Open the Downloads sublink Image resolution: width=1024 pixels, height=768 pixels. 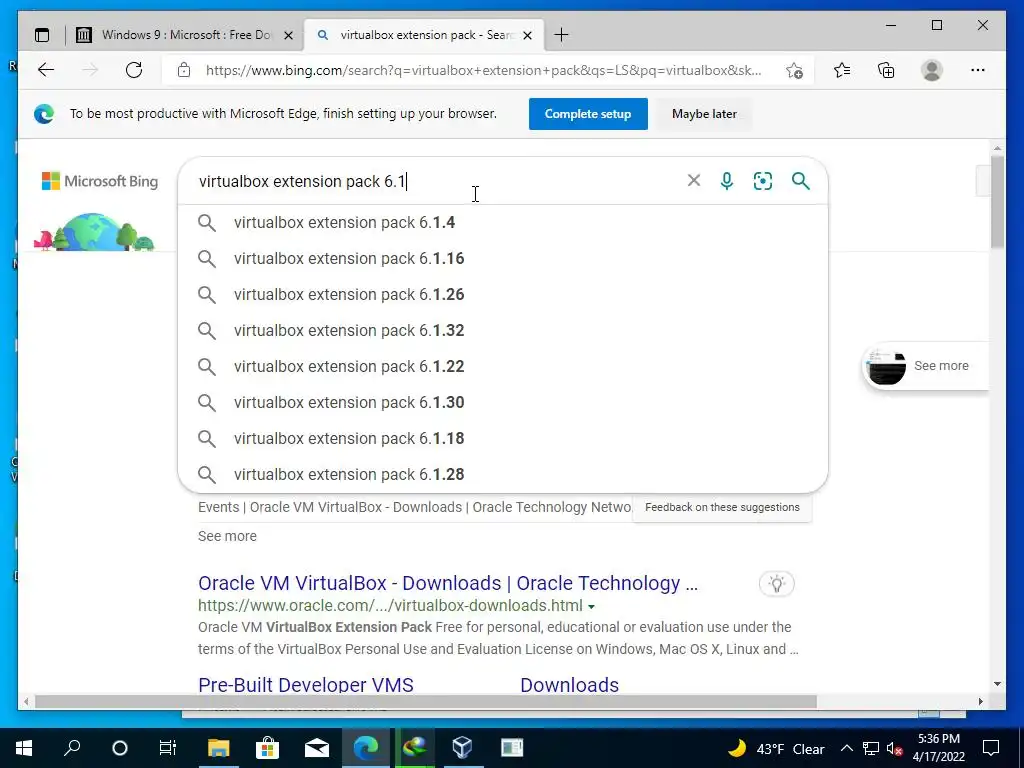569,684
